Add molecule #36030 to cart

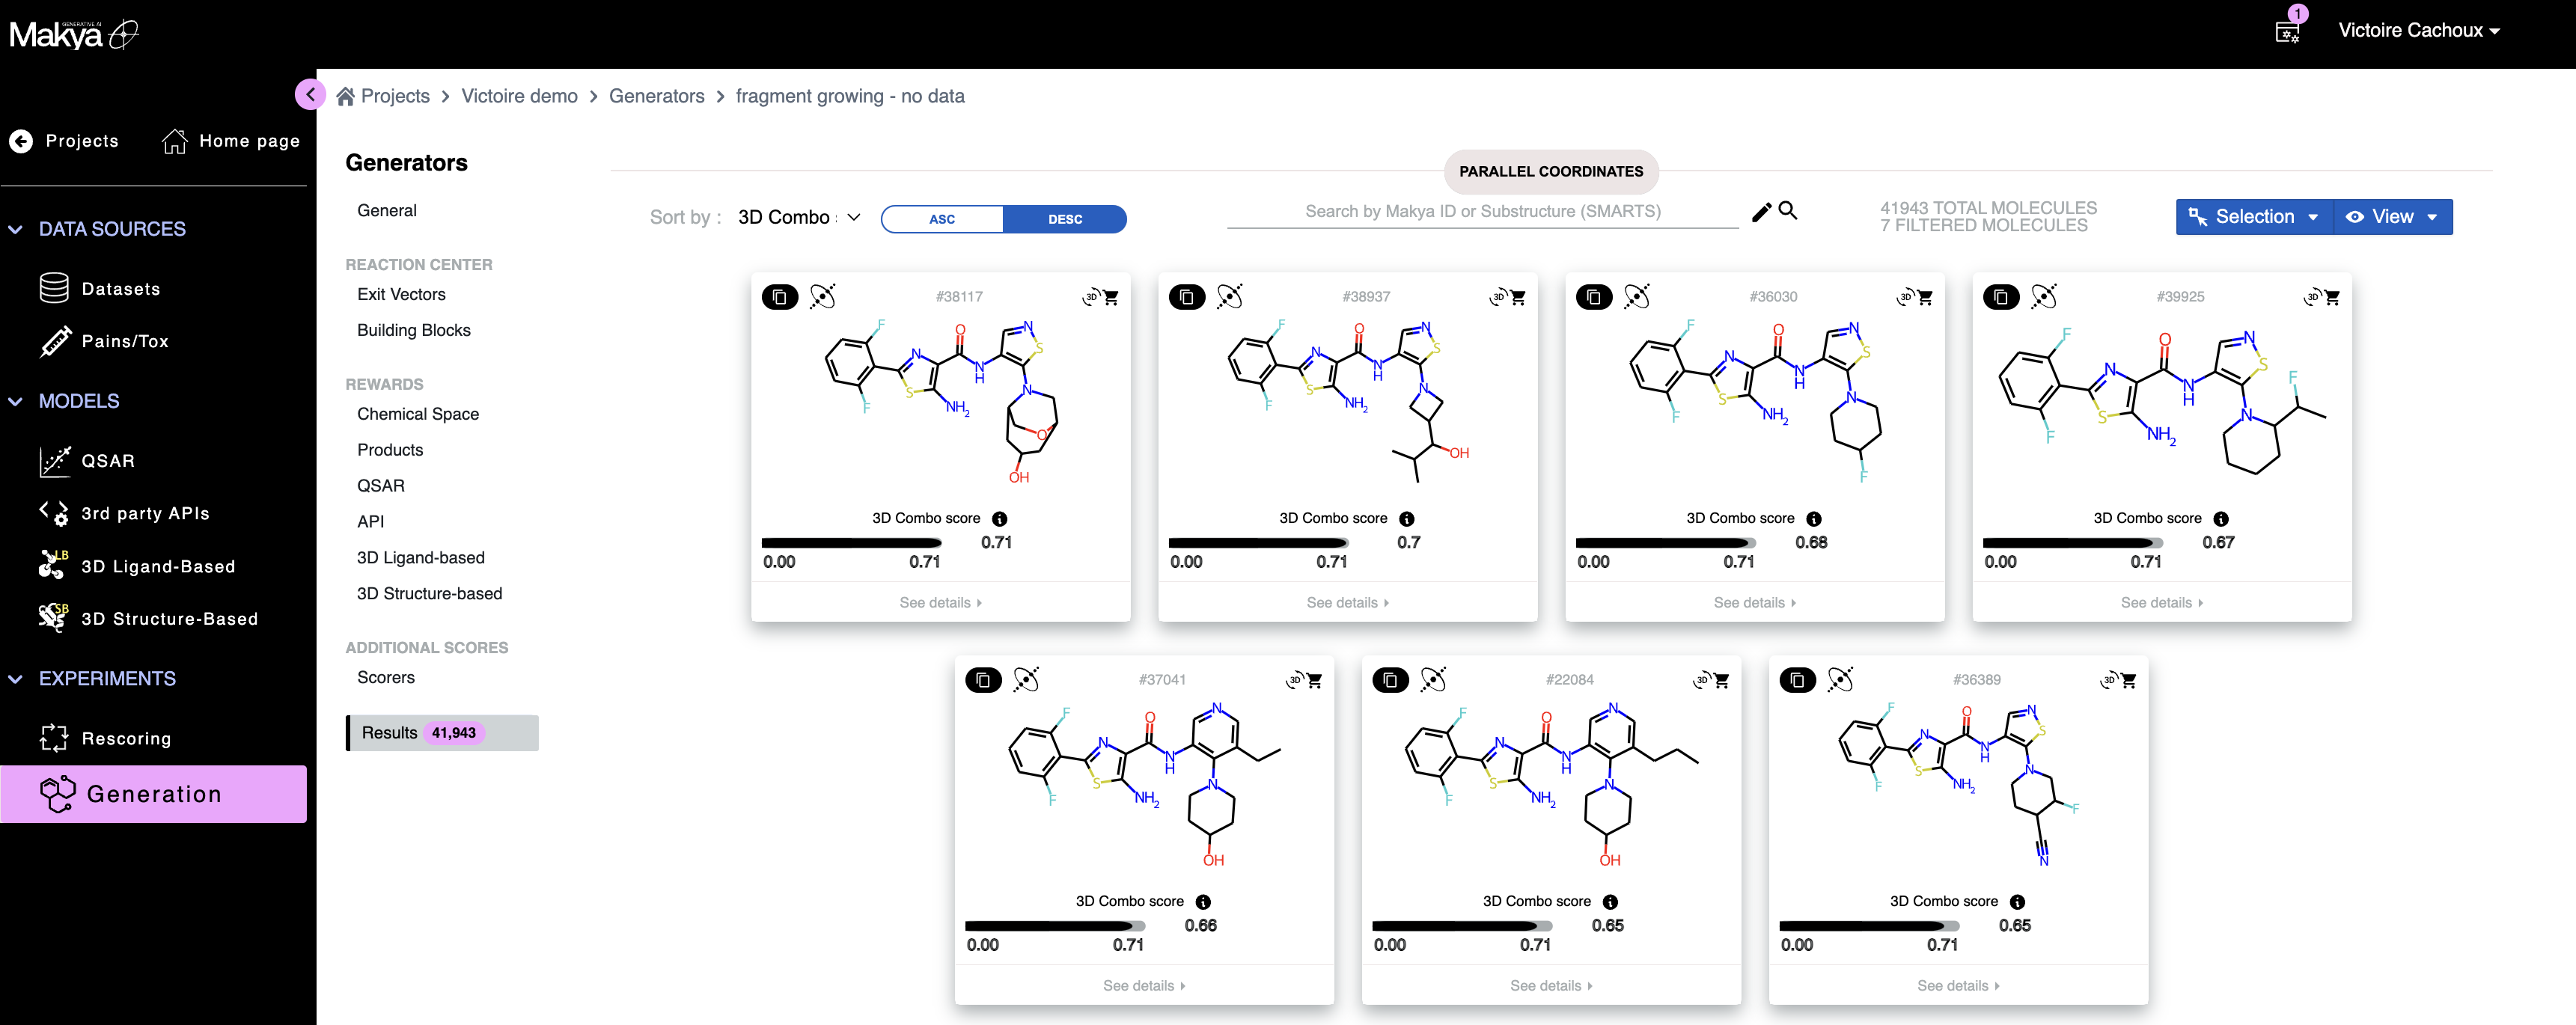[1925, 298]
